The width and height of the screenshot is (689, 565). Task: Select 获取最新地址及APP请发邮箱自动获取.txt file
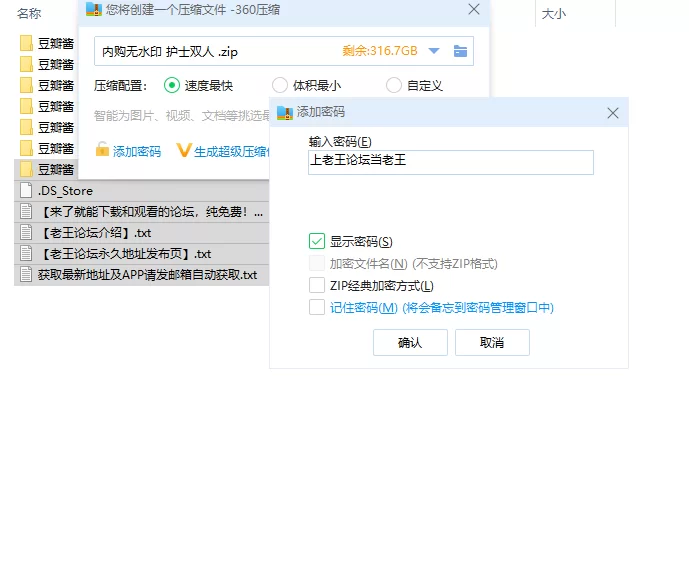141,275
